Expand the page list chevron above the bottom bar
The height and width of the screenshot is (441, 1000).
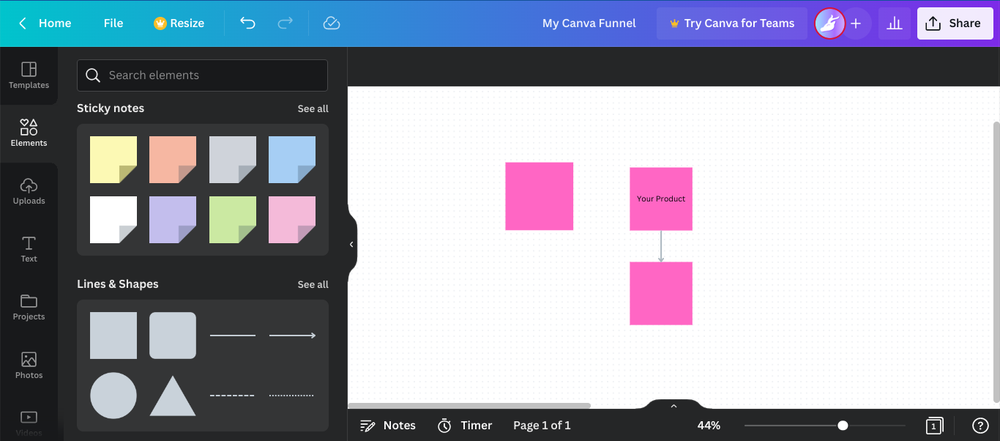click(x=674, y=406)
